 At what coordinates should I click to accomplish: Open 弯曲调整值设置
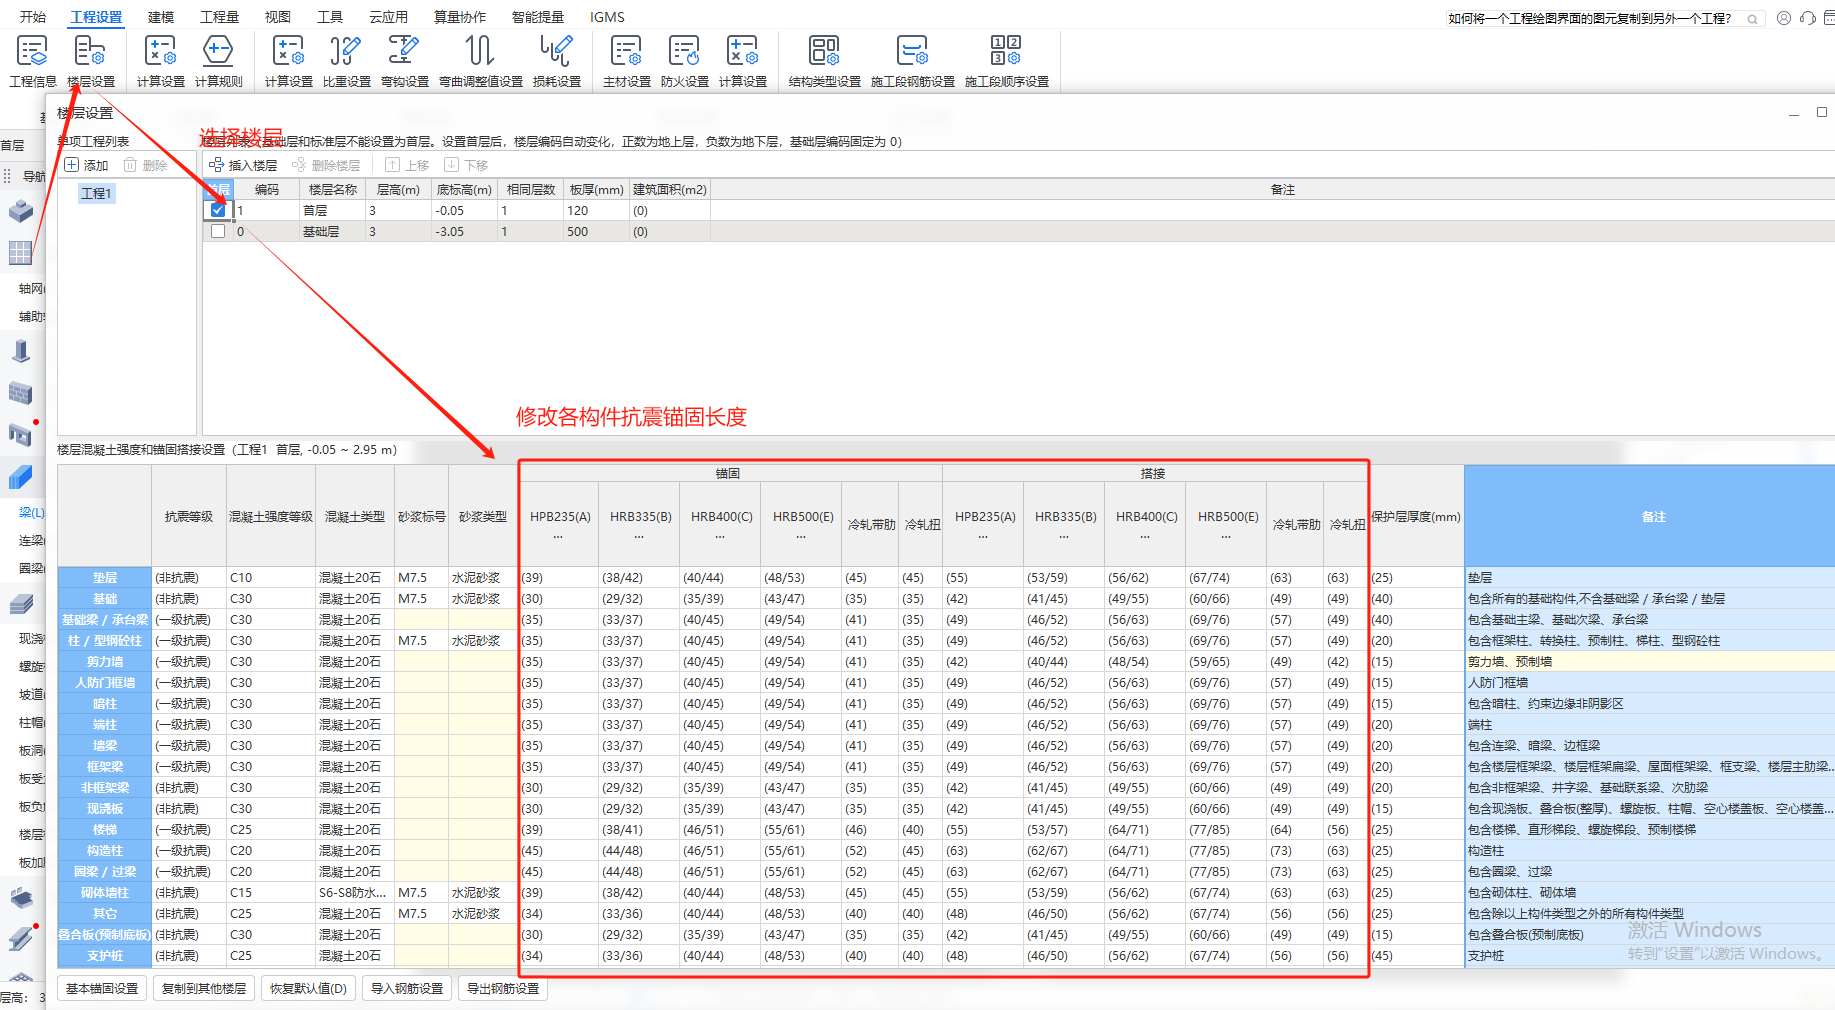click(x=481, y=61)
